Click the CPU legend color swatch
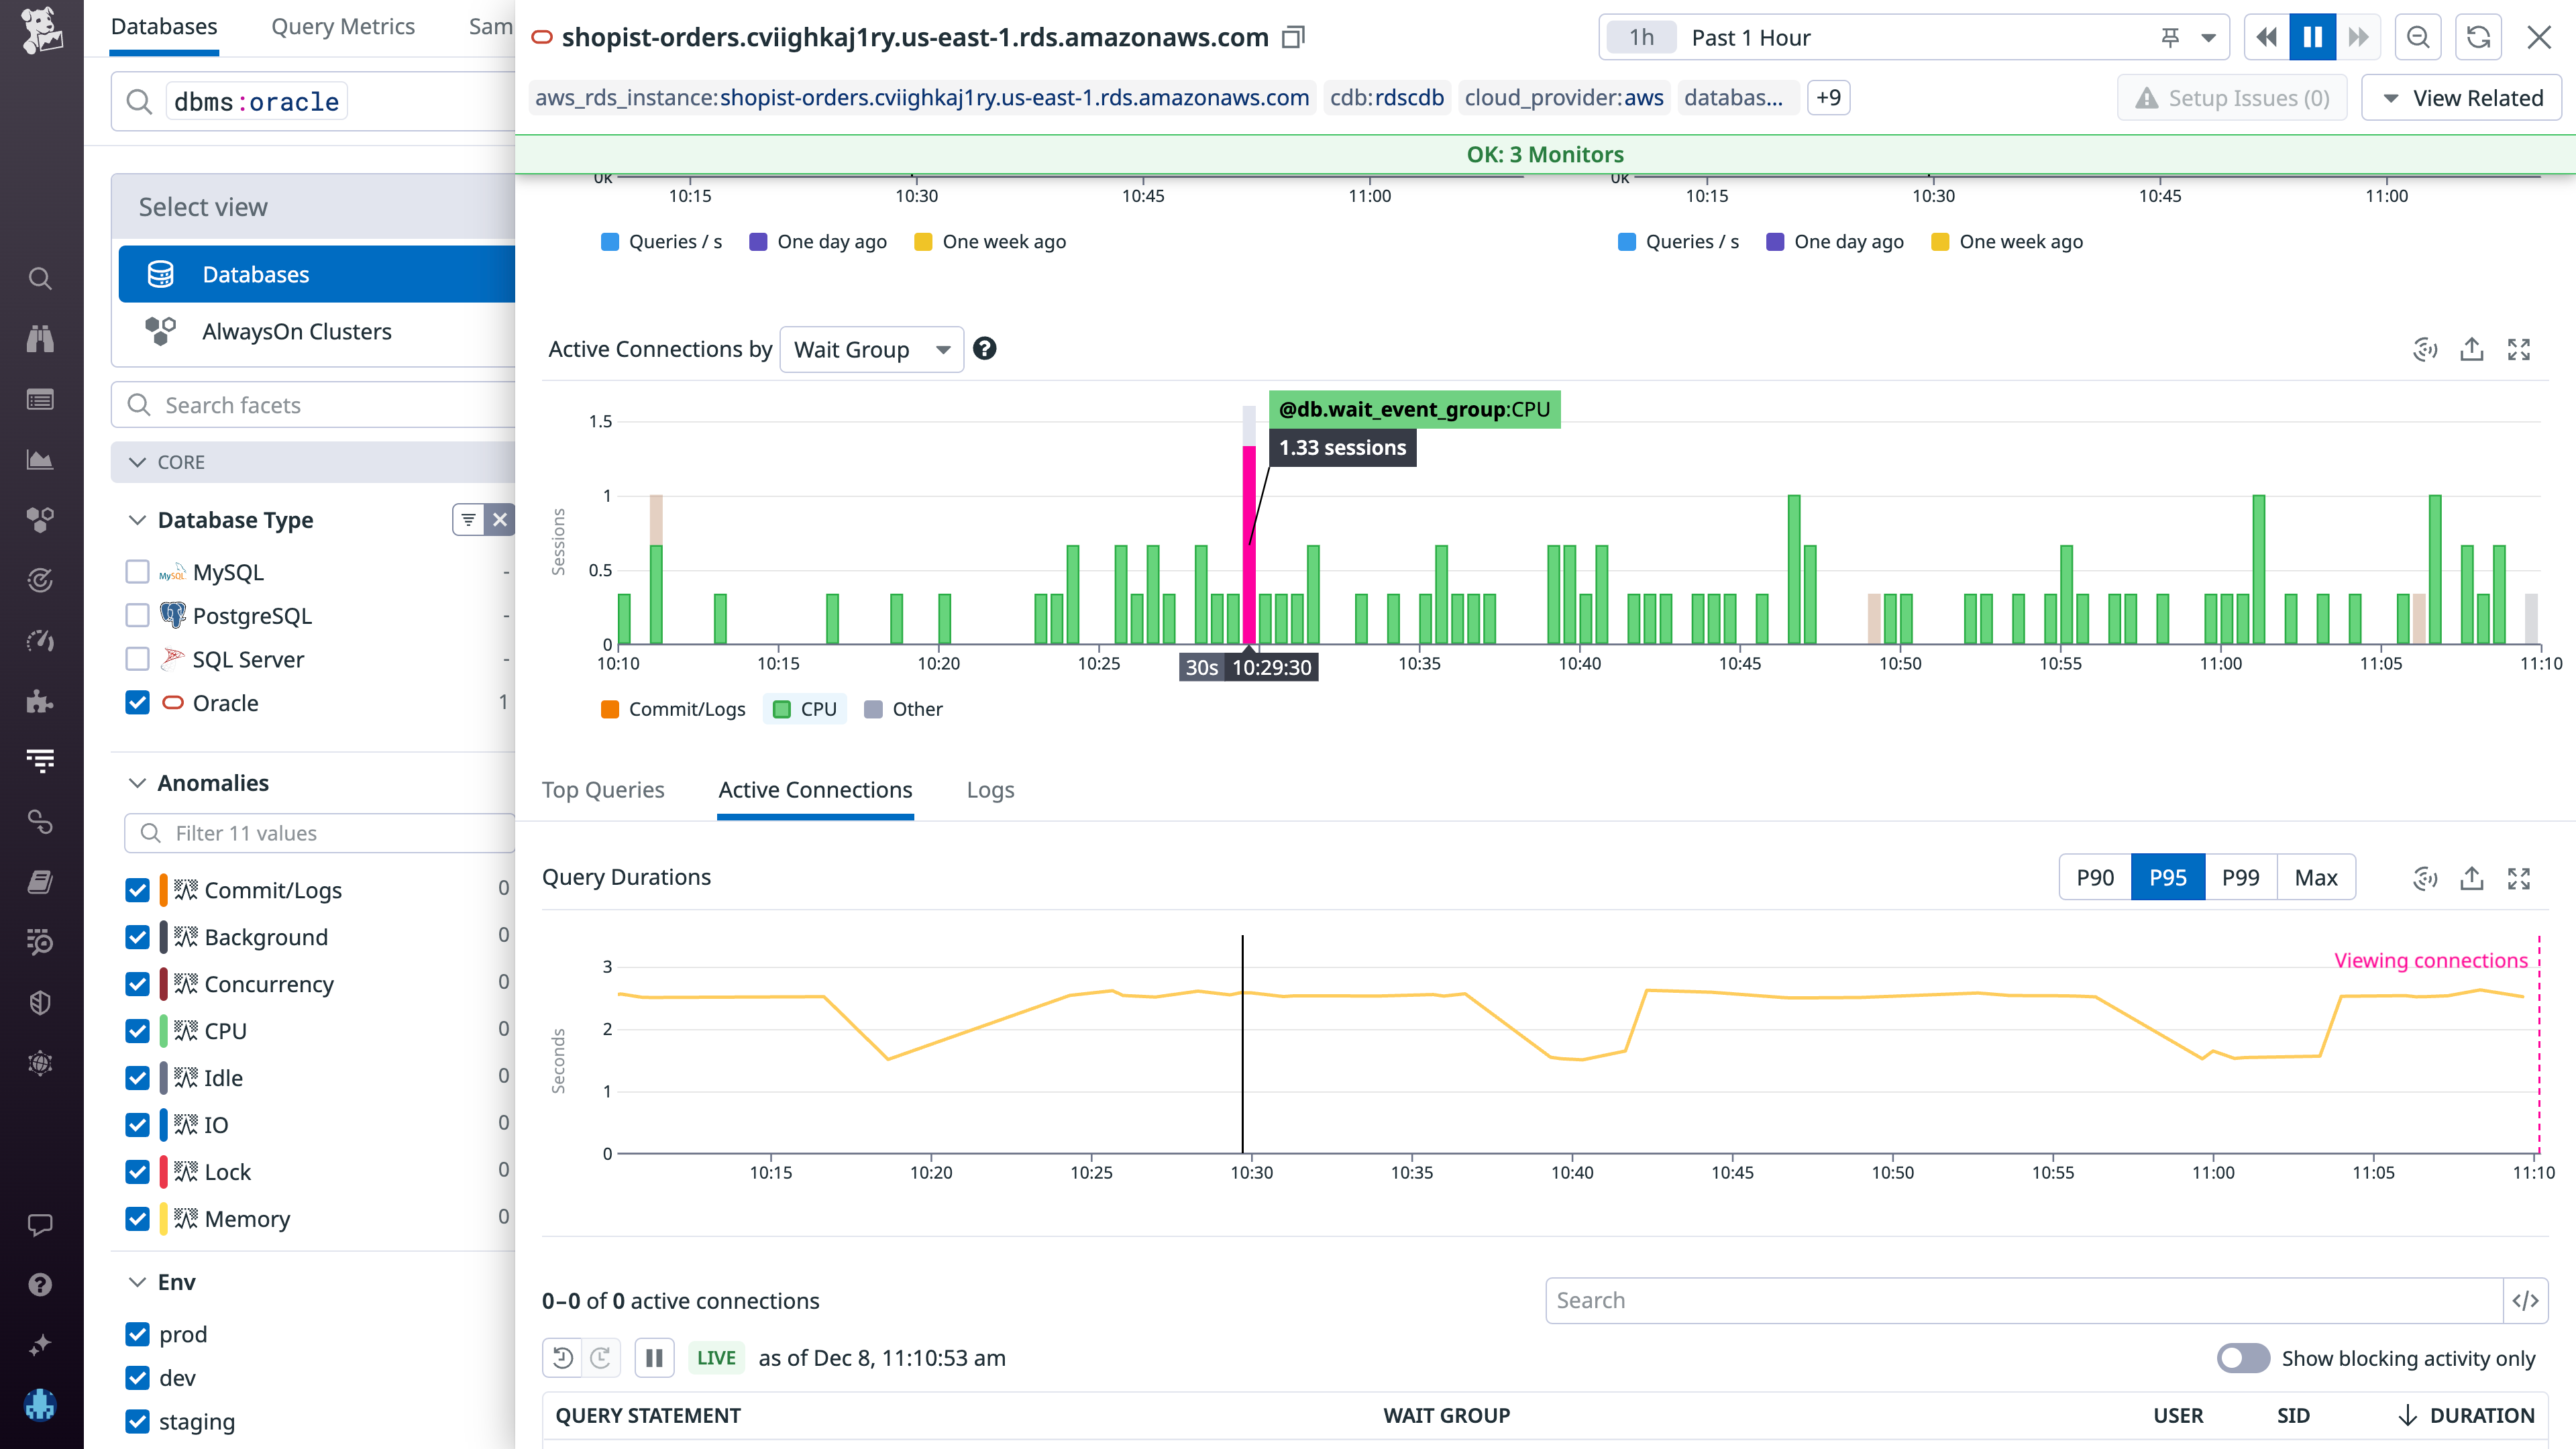Viewport: 2576px width, 1449px height. click(x=783, y=708)
